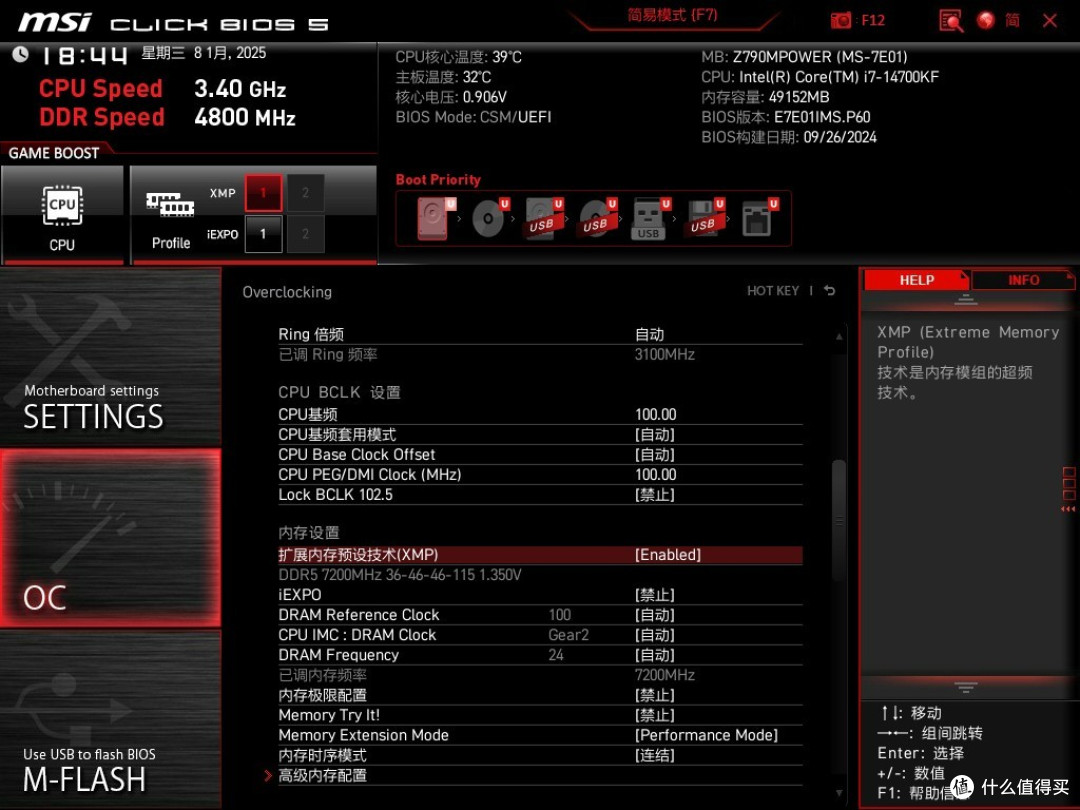Enable iEXPO profile 2

305,234
